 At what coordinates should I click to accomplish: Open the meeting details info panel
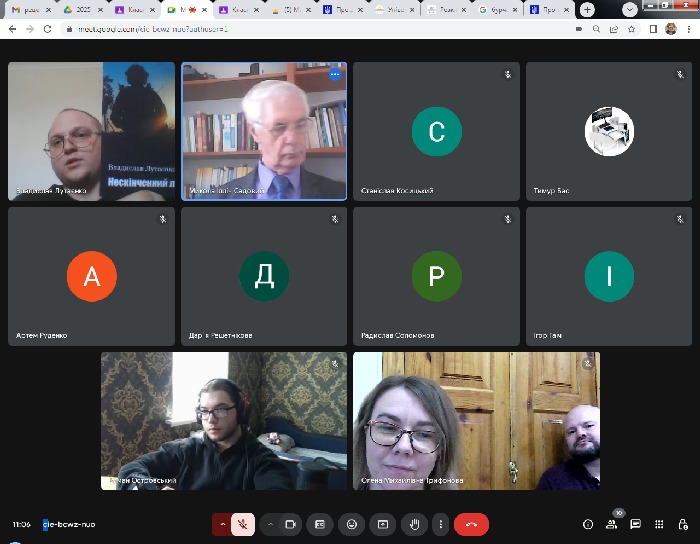point(588,524)
